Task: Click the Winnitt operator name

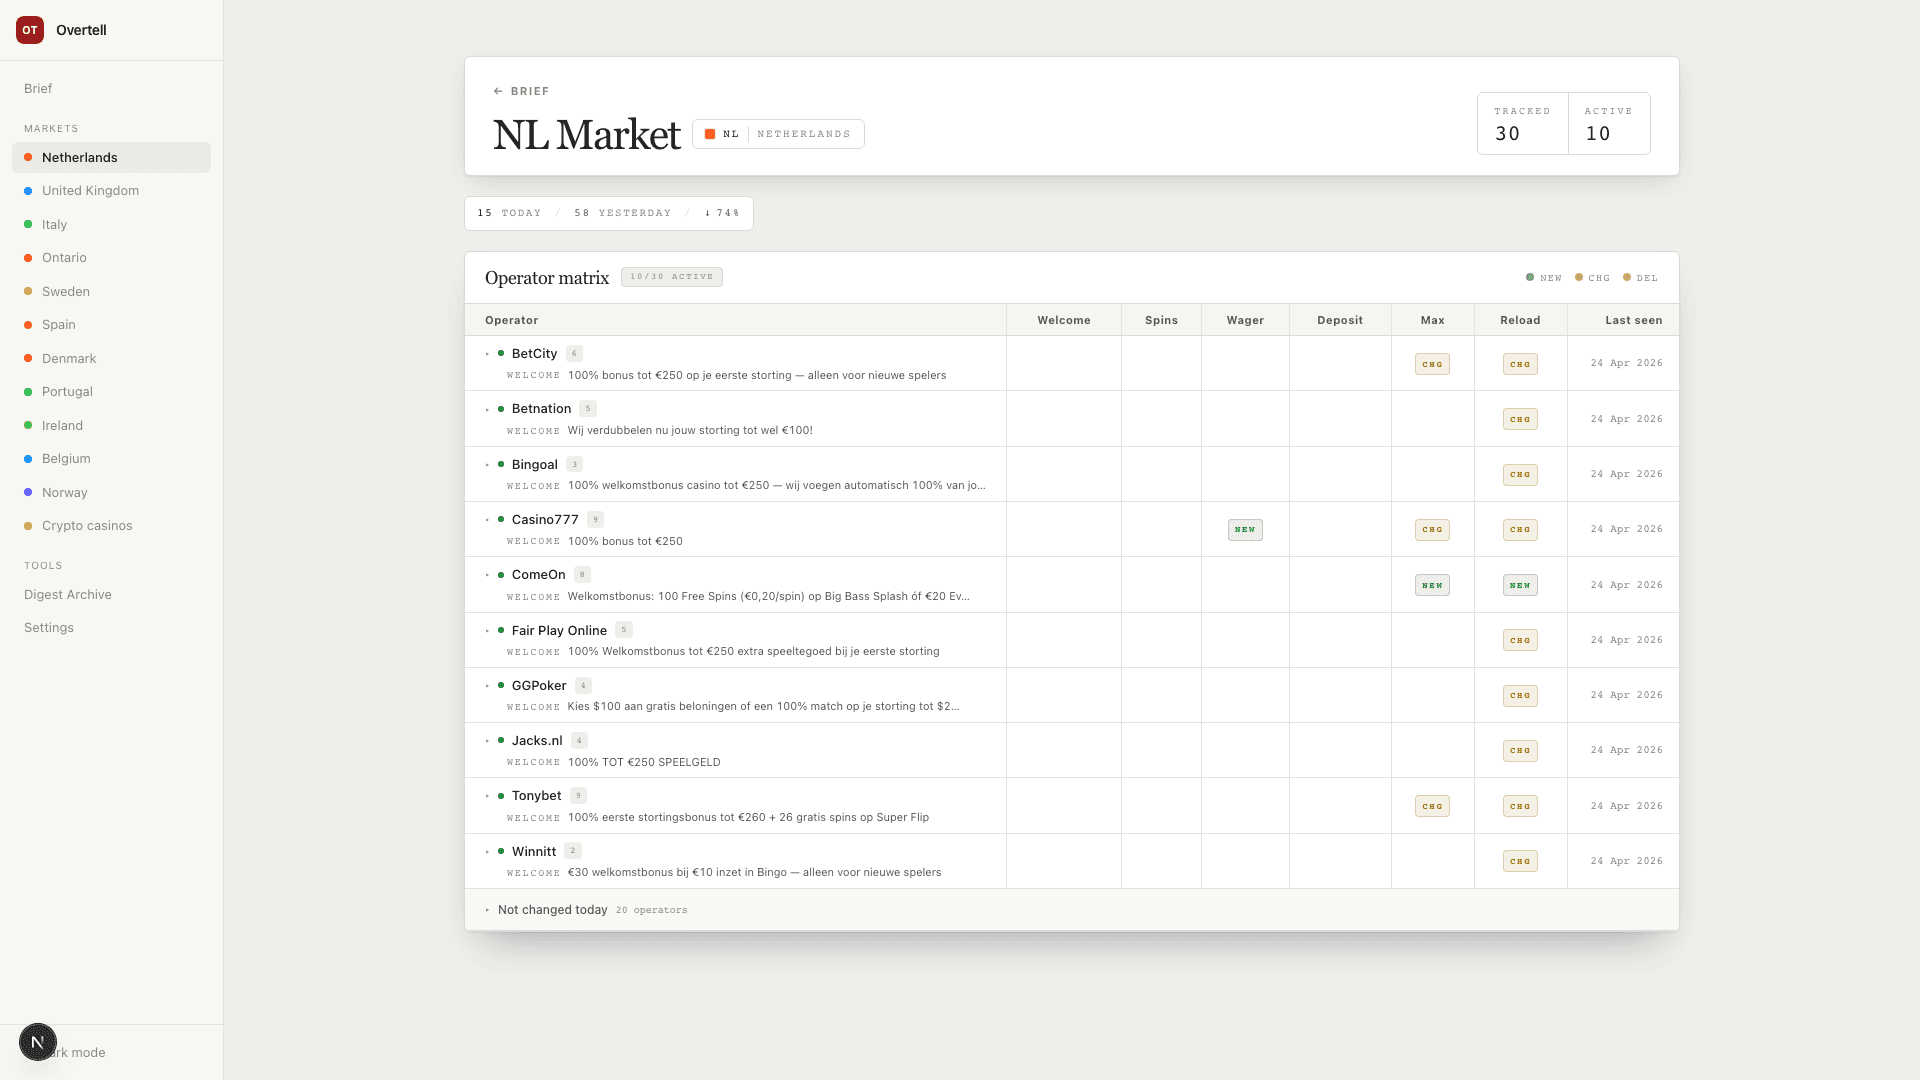Action: pos(533,851)
